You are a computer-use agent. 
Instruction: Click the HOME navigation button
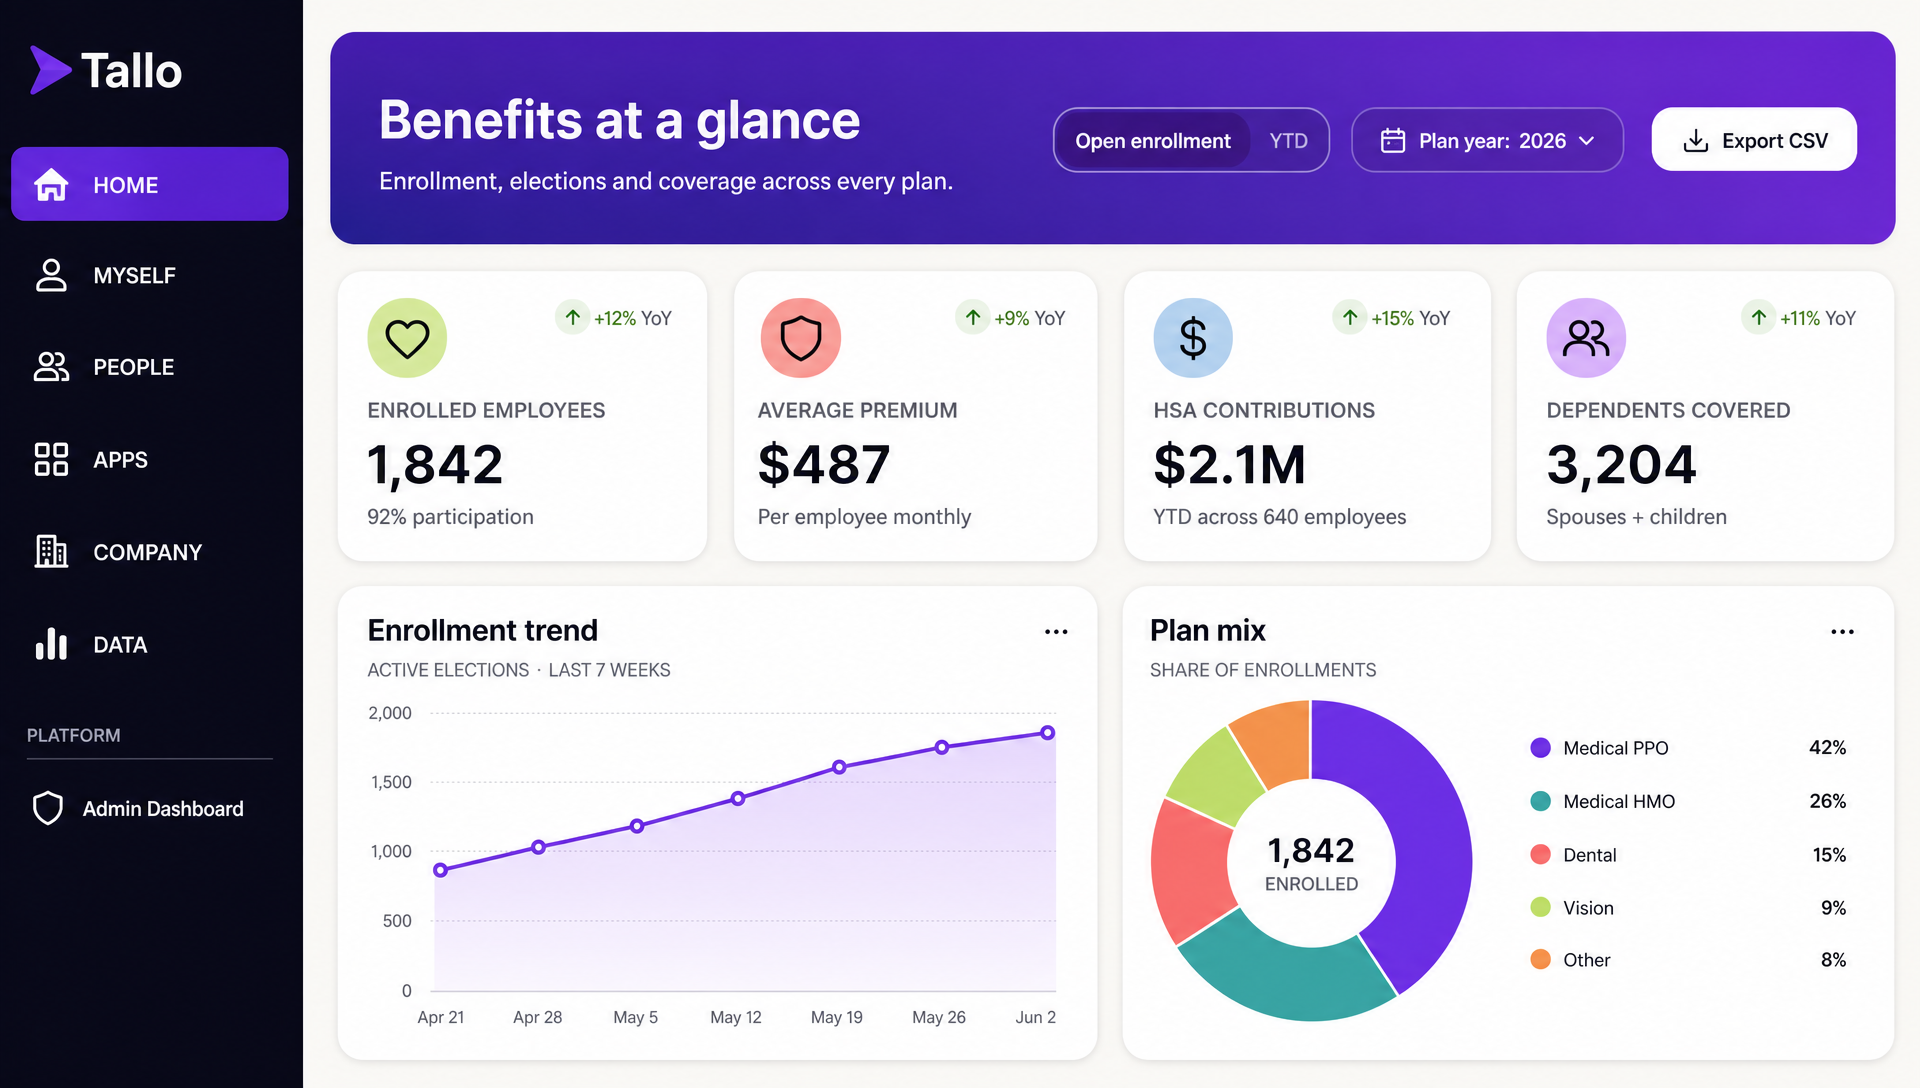pyautogui.click(x=150, y=184)
